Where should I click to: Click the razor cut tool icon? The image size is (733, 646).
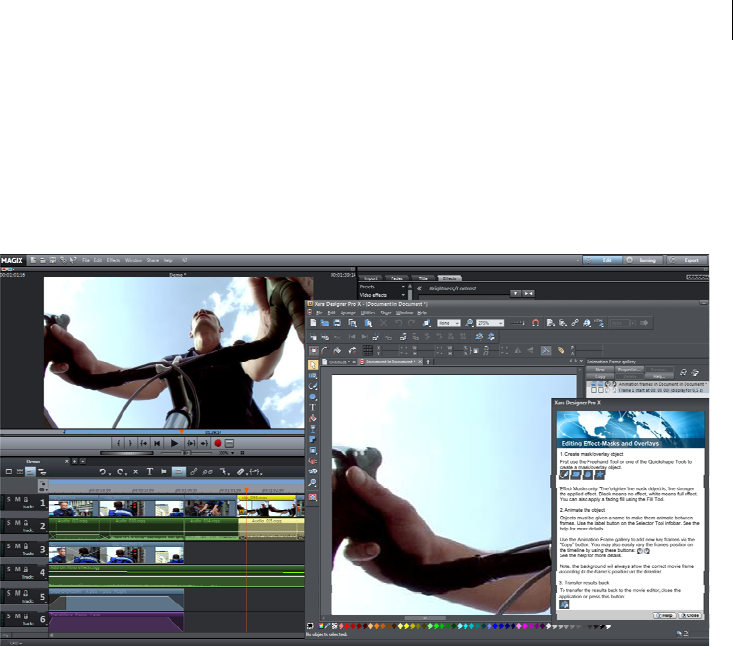(240, 472)
